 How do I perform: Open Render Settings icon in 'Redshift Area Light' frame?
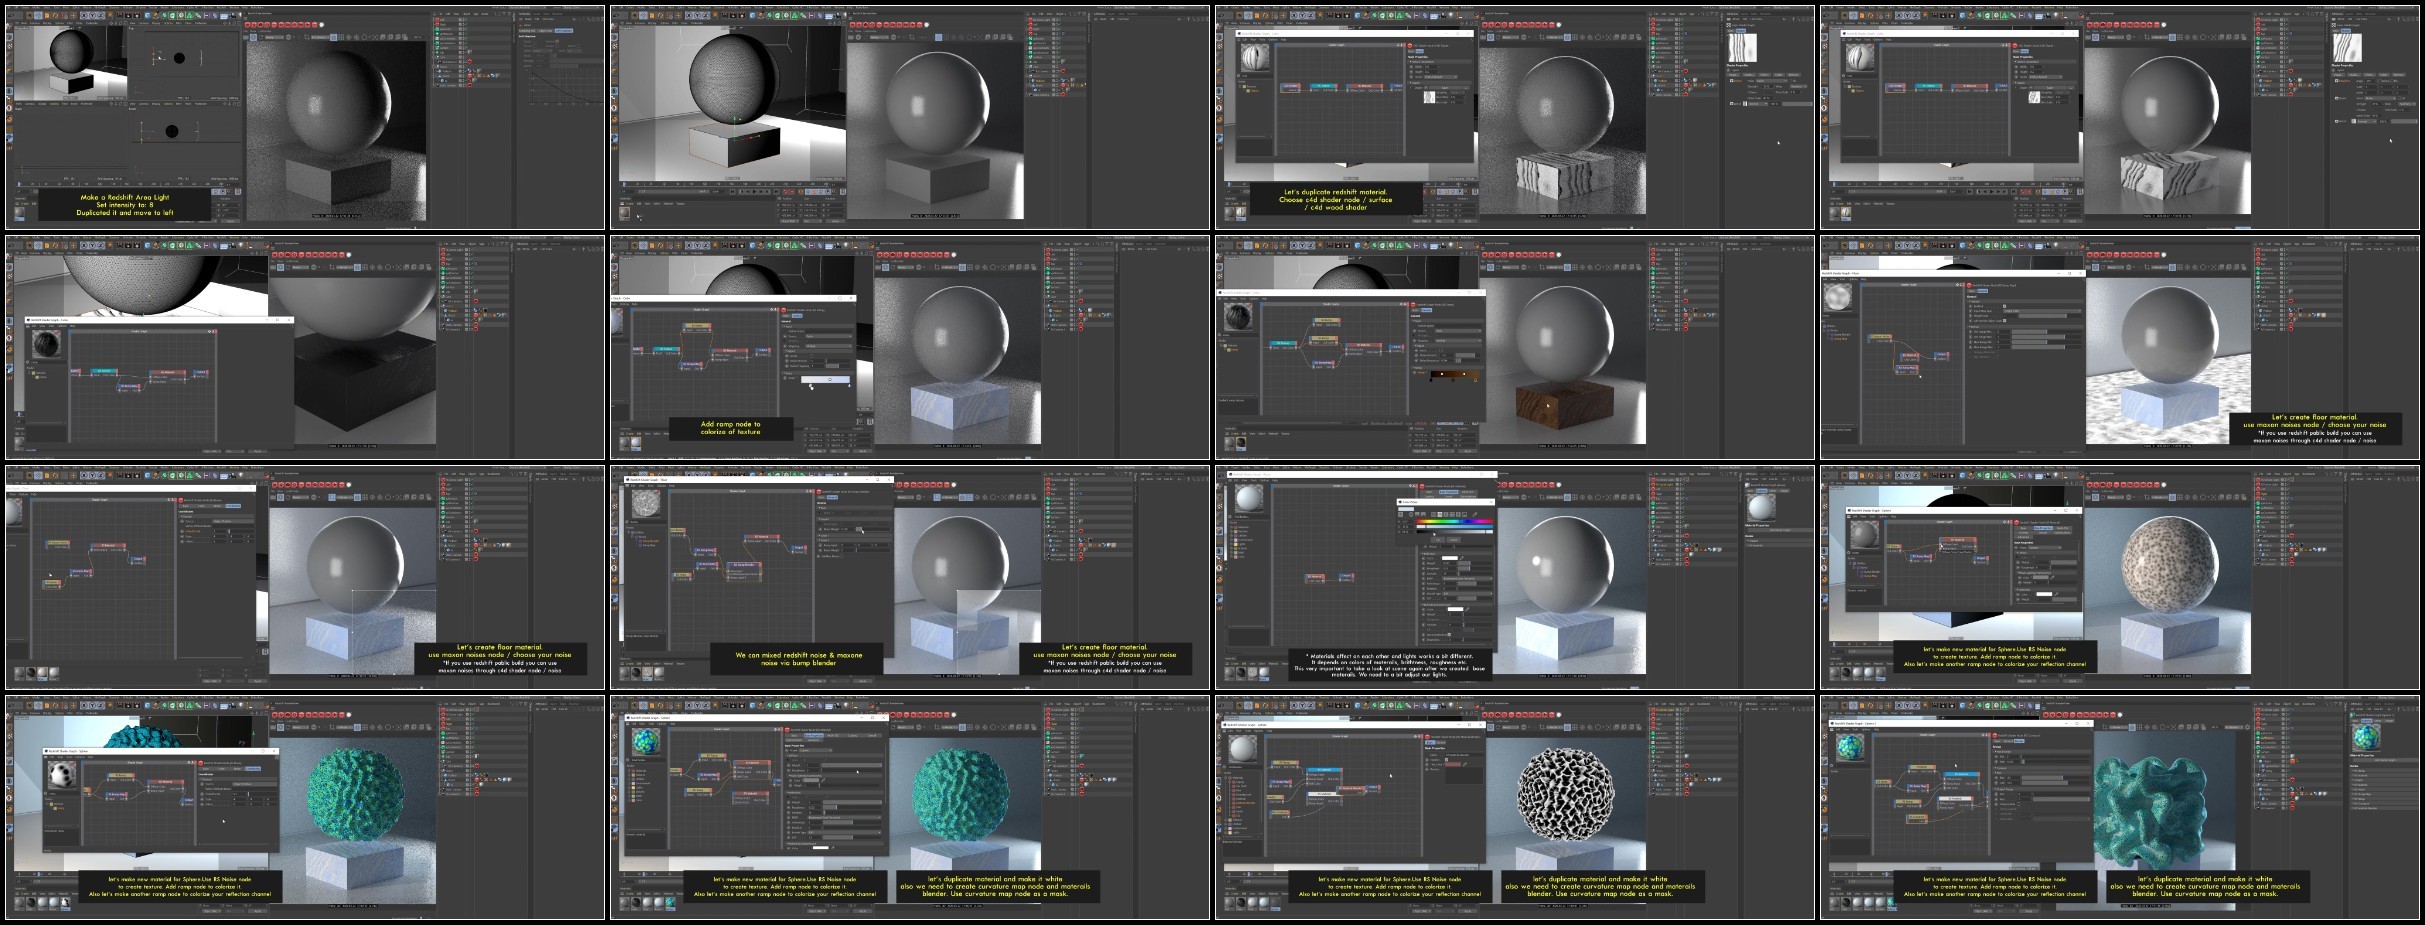[x=137, y=15]
